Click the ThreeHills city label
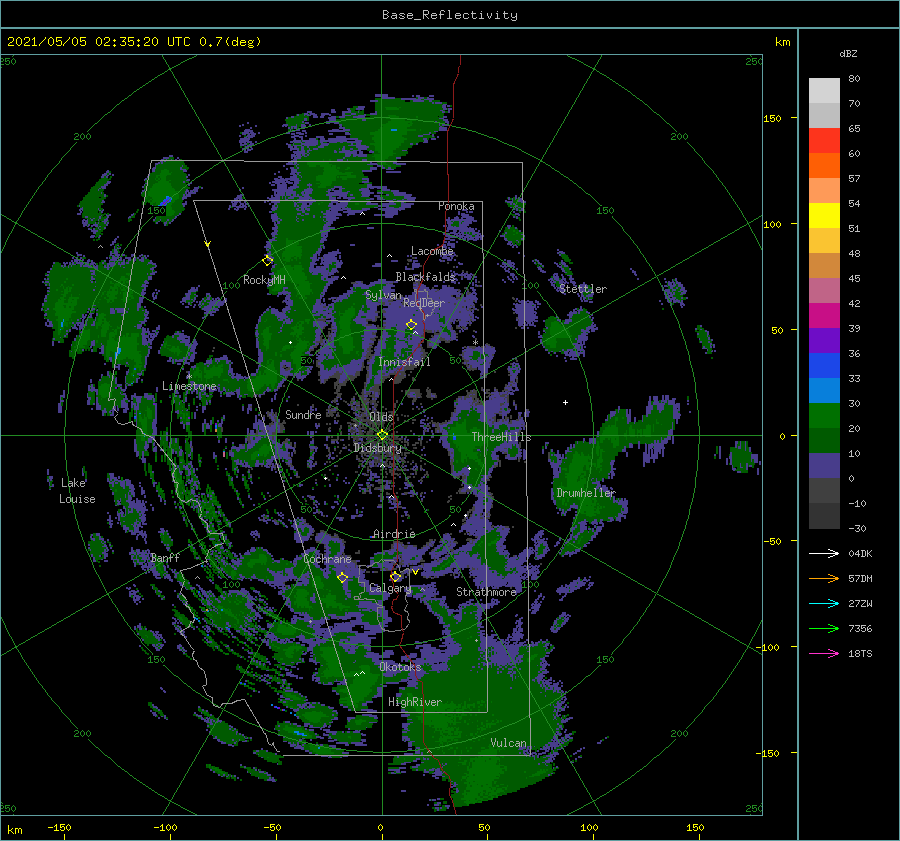This screenshot has width=900, height=841. pyautogui.click(x=502, y=437)
